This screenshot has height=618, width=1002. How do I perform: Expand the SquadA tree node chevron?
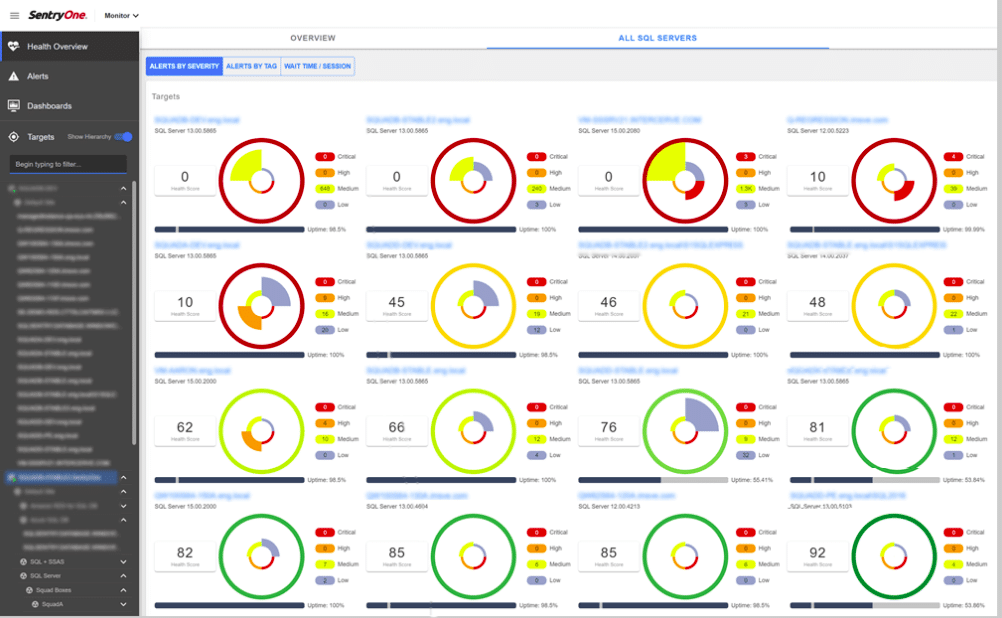pyautogui.click(x=123, y=604)
